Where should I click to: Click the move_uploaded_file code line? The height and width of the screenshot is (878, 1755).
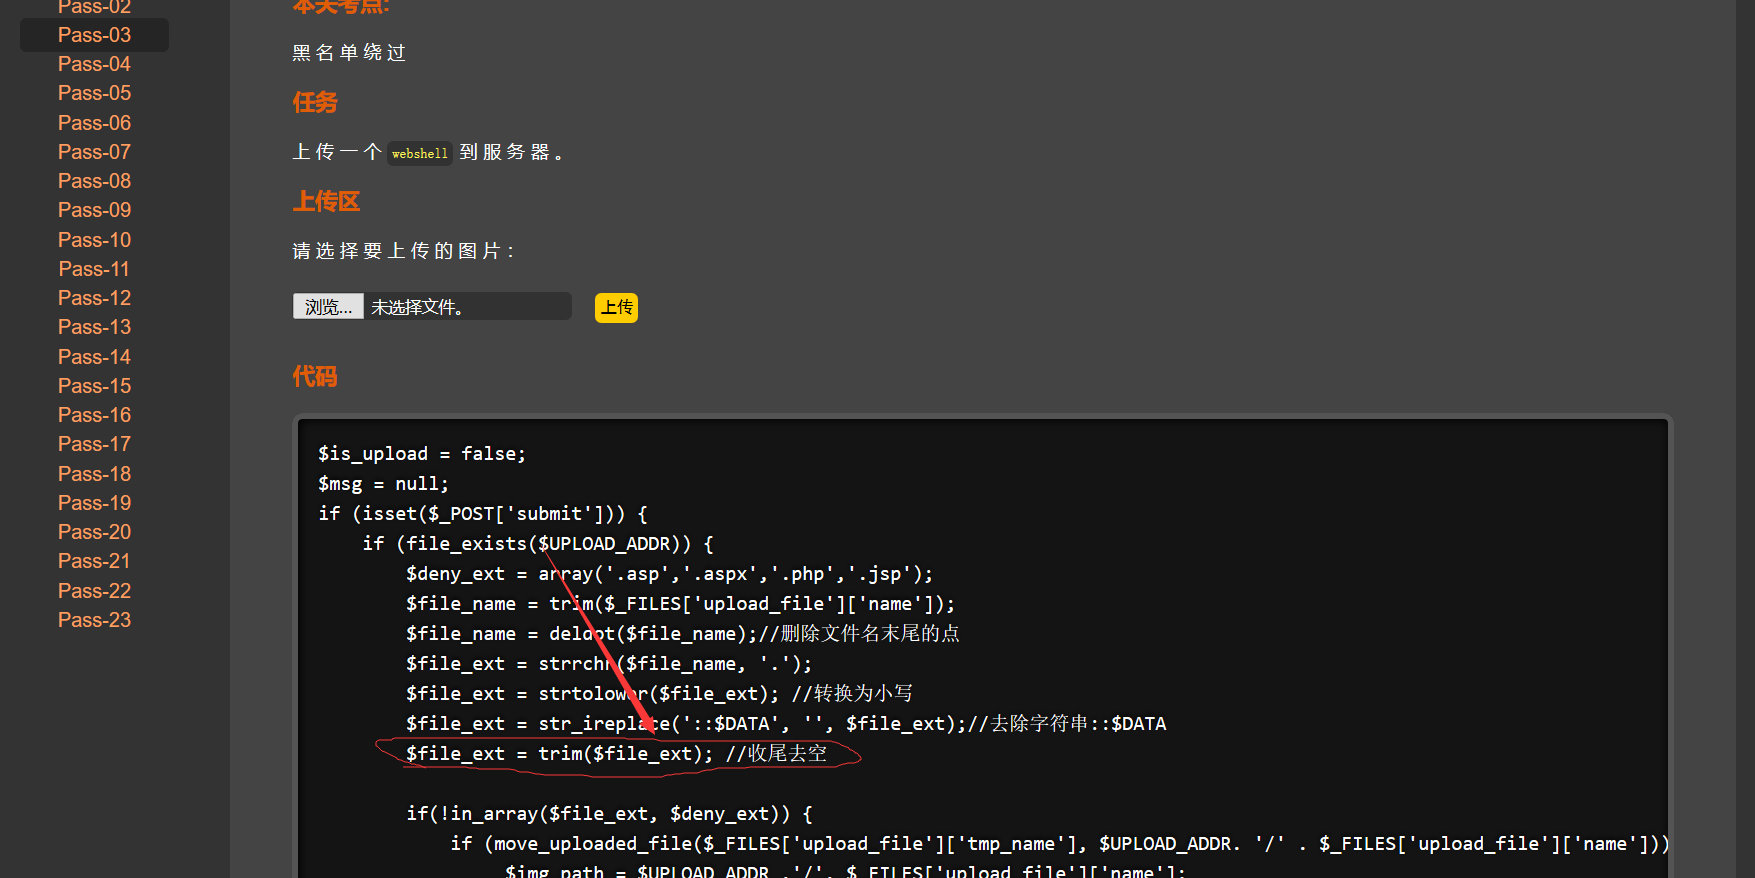click(1060, 844)
